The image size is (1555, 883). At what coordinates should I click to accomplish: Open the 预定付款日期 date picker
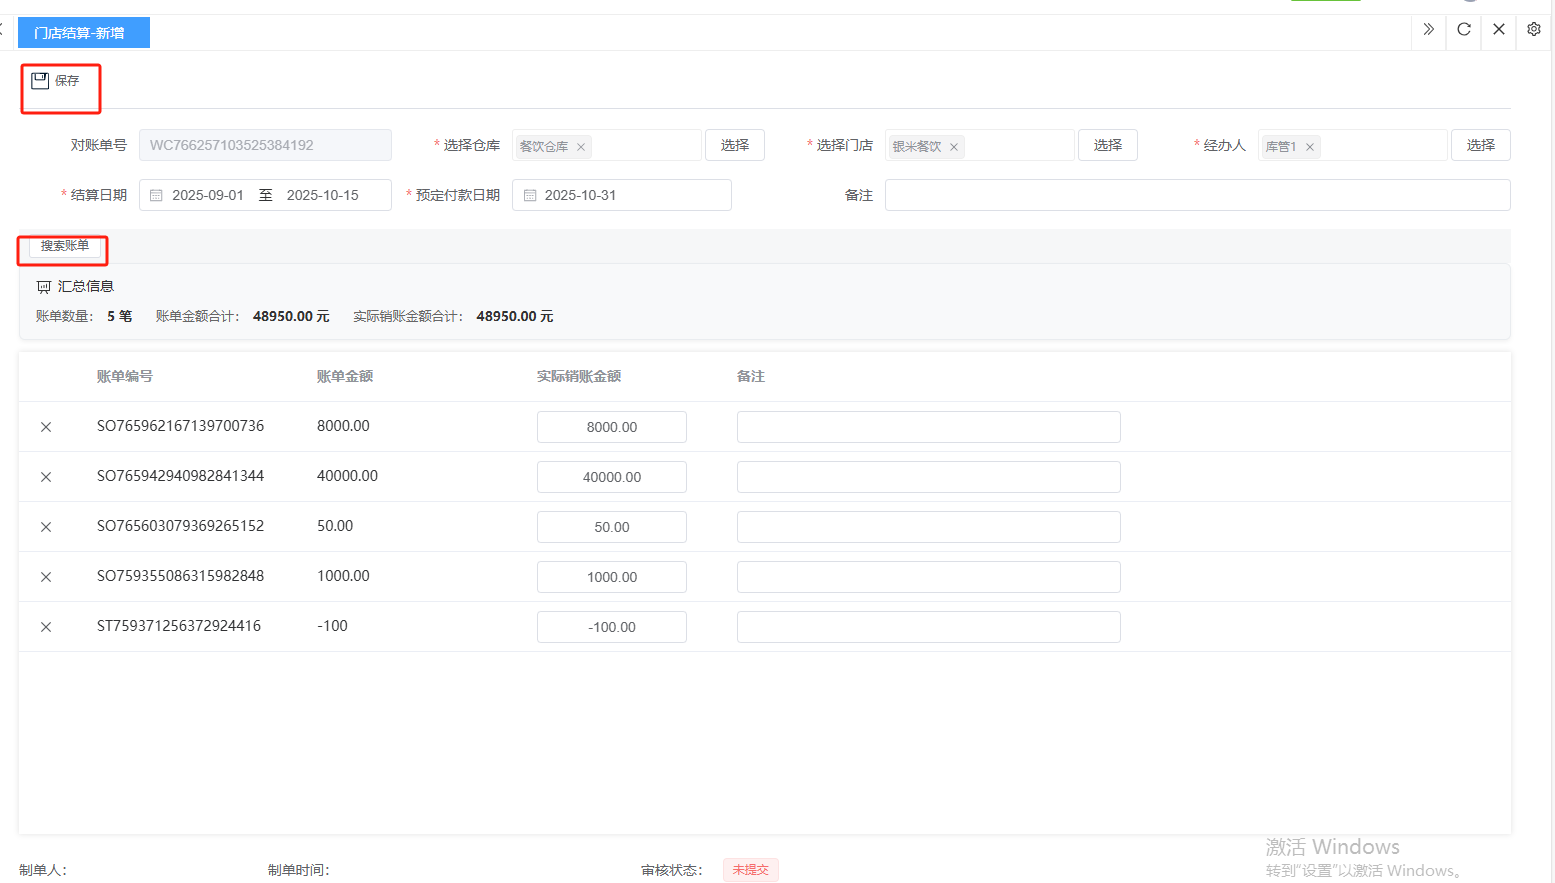click(621, 195)
